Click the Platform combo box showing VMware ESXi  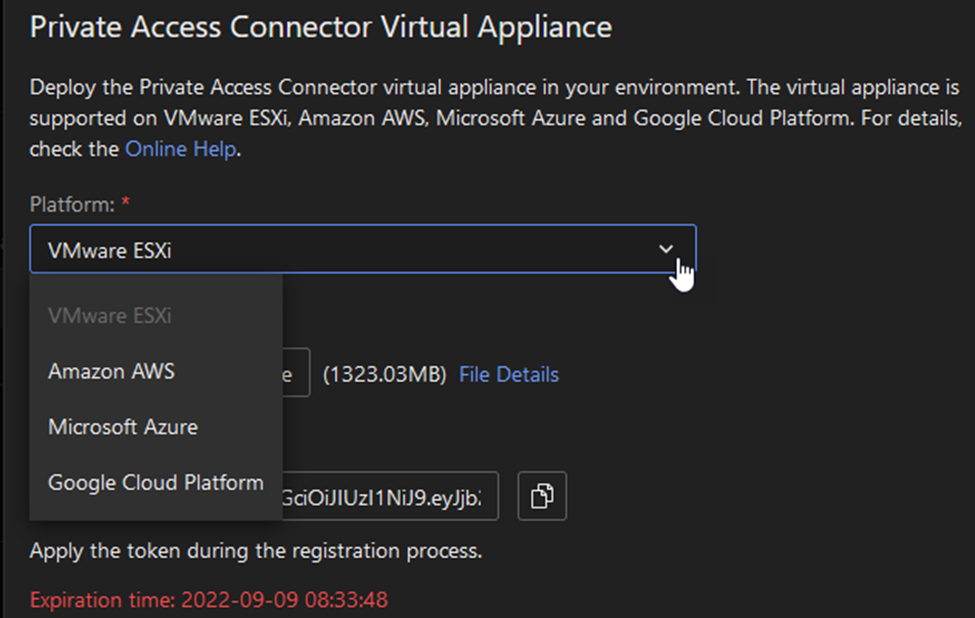pos(363,249)
